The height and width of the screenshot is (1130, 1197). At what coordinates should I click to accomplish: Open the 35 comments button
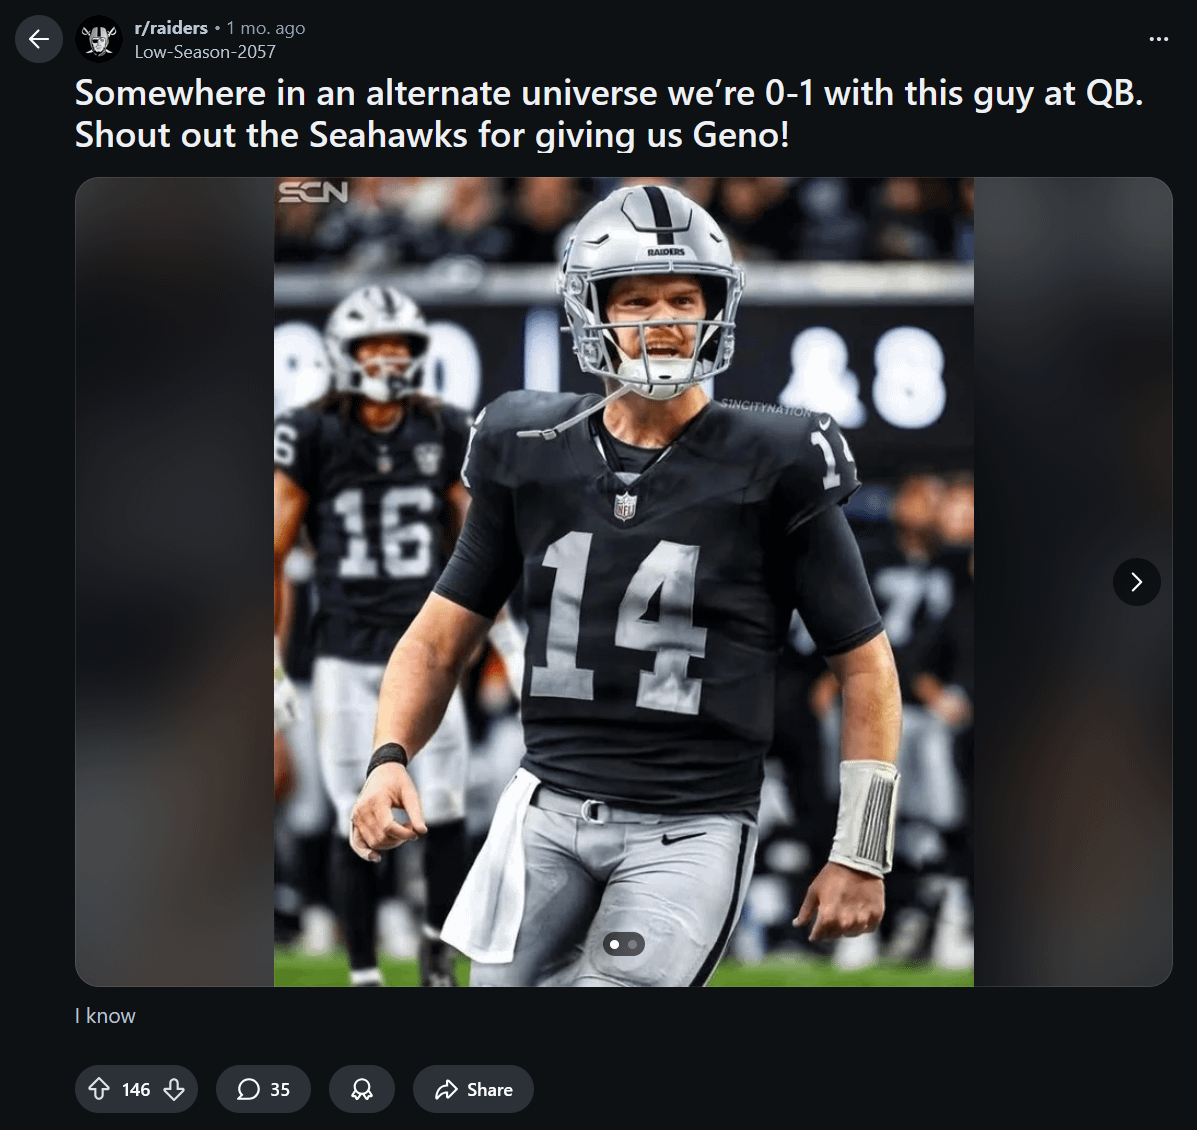(263, 1089)
